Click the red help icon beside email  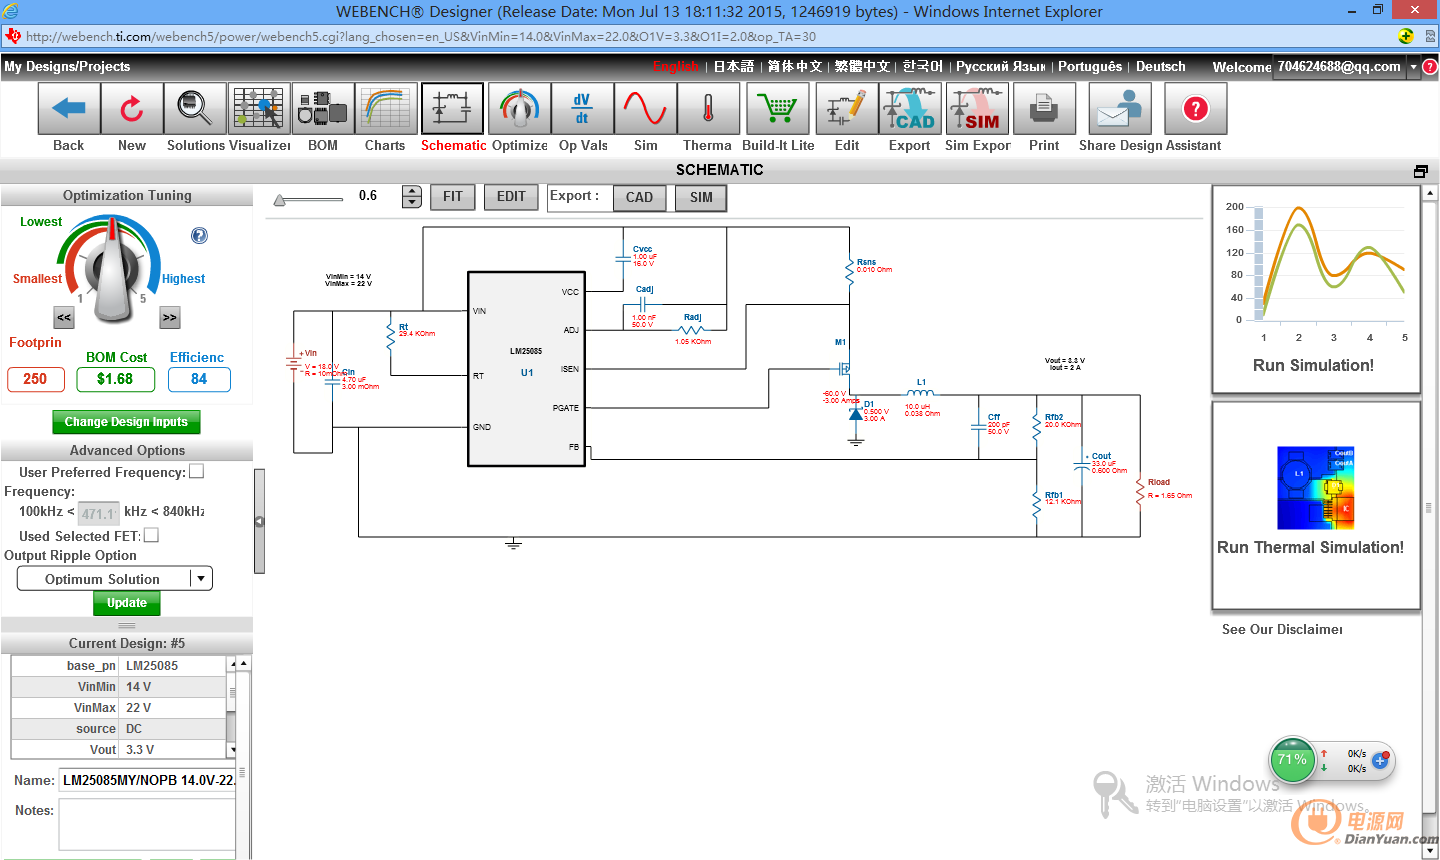pyautogui.click(x=1430, y=66)
